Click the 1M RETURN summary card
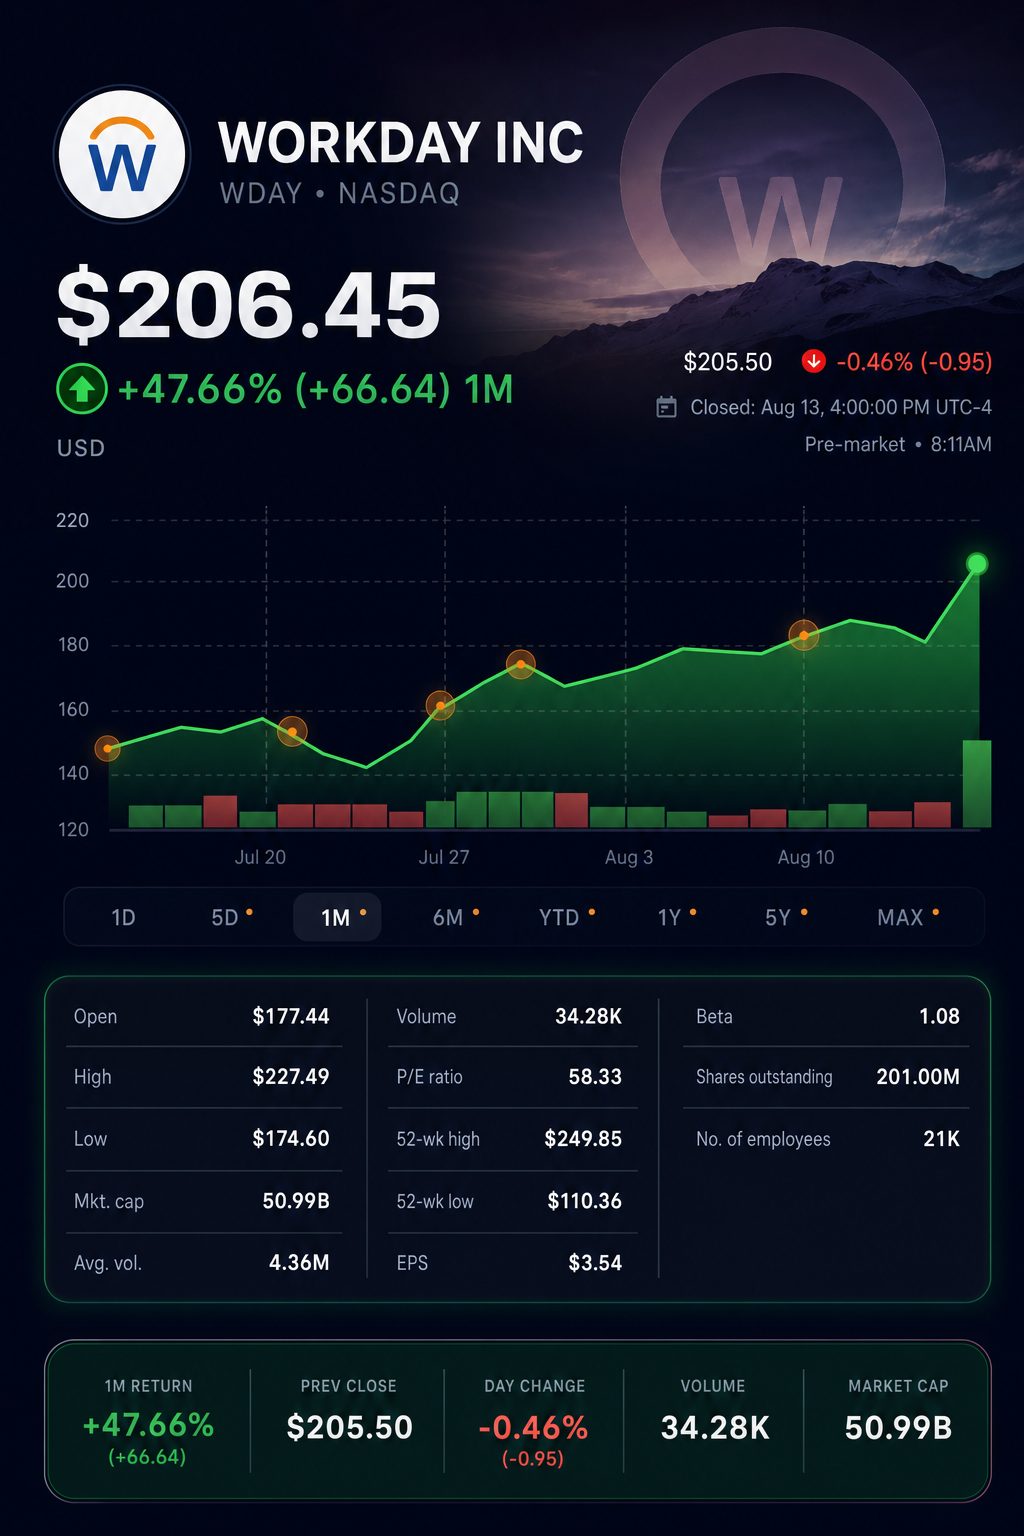This screenshot has height=1536, width=1024. pos(148,1421)
